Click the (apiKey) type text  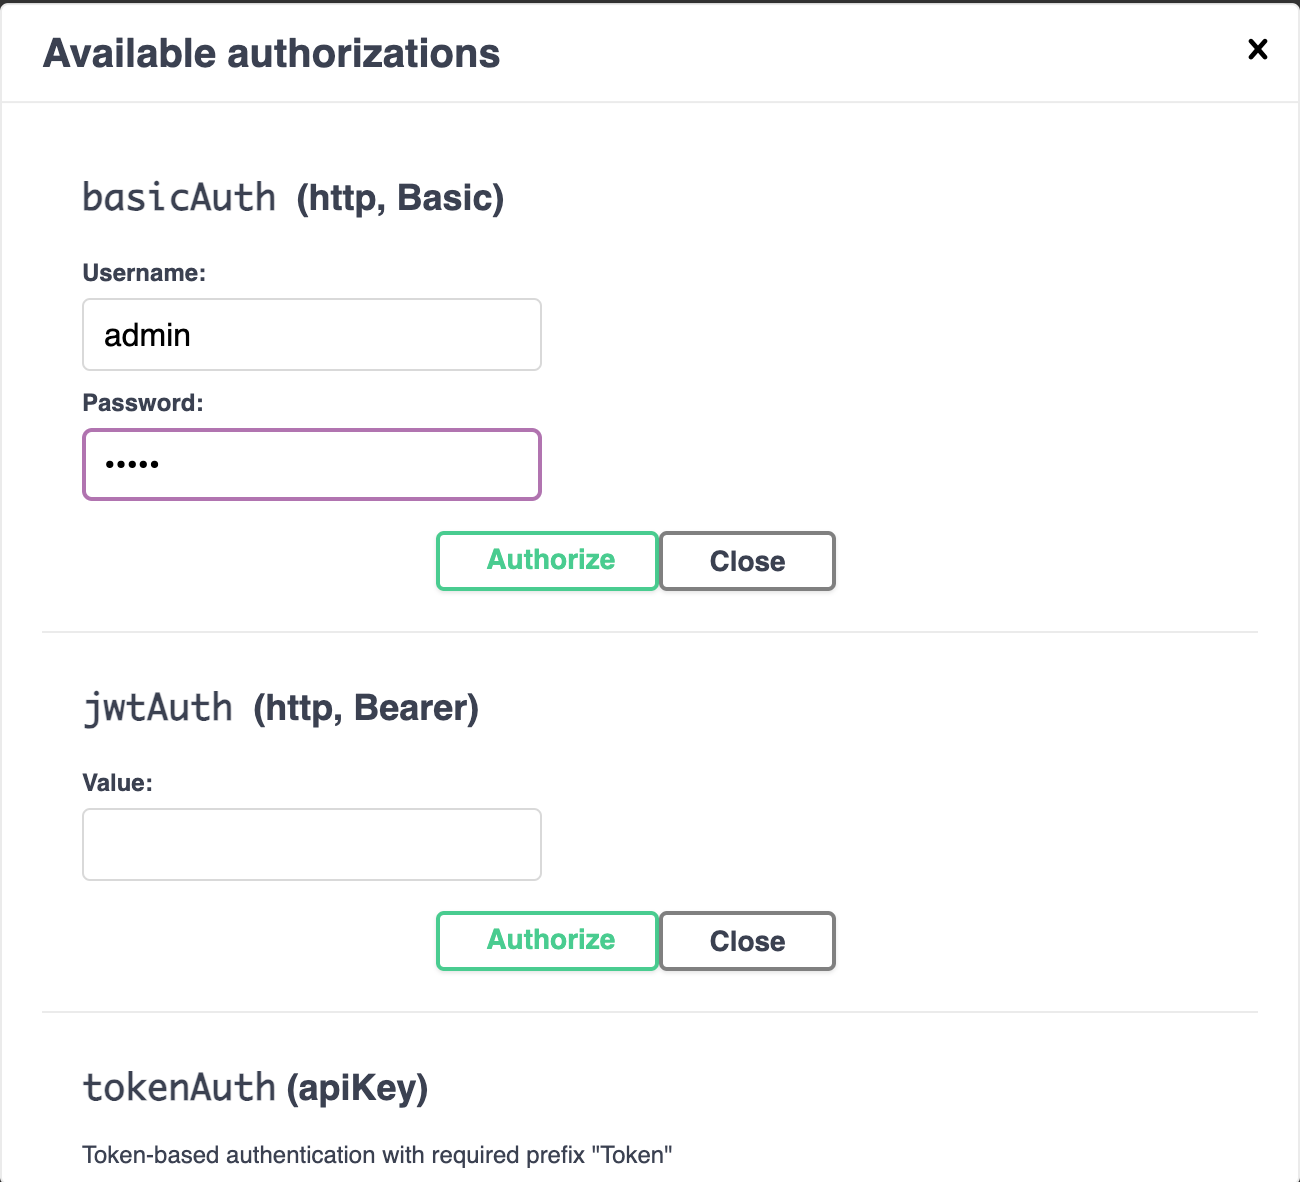click(x=357, y=1088)
